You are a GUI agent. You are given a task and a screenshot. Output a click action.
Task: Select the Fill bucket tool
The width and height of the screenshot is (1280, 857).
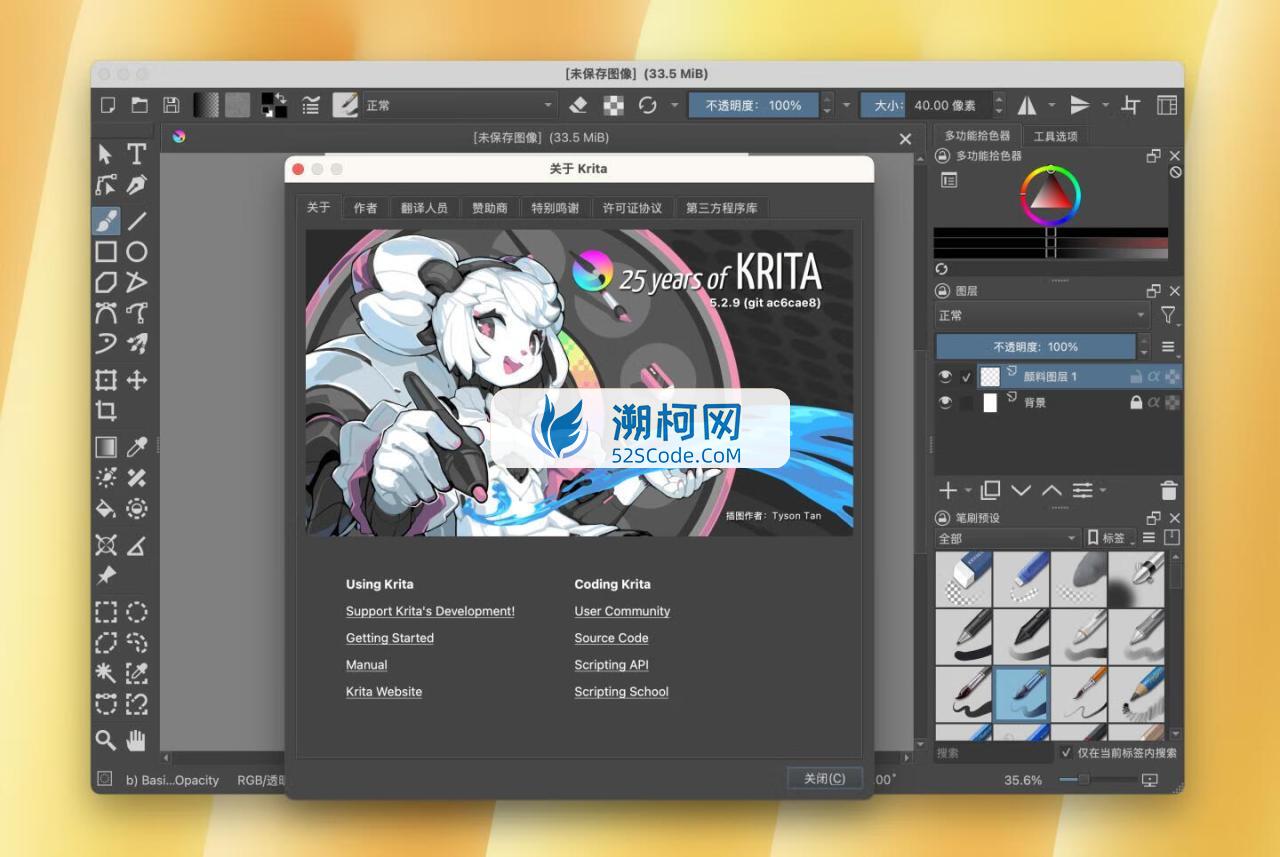(x=106, y=508)
